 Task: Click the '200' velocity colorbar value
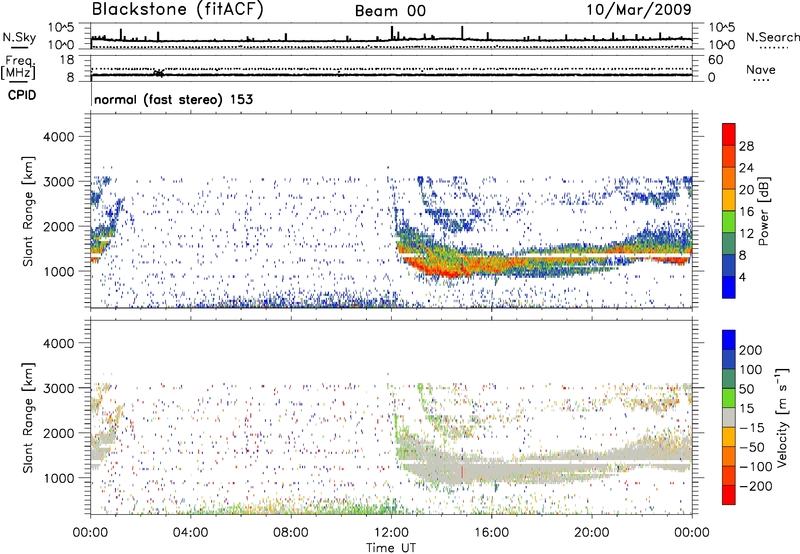coord(751,350)
